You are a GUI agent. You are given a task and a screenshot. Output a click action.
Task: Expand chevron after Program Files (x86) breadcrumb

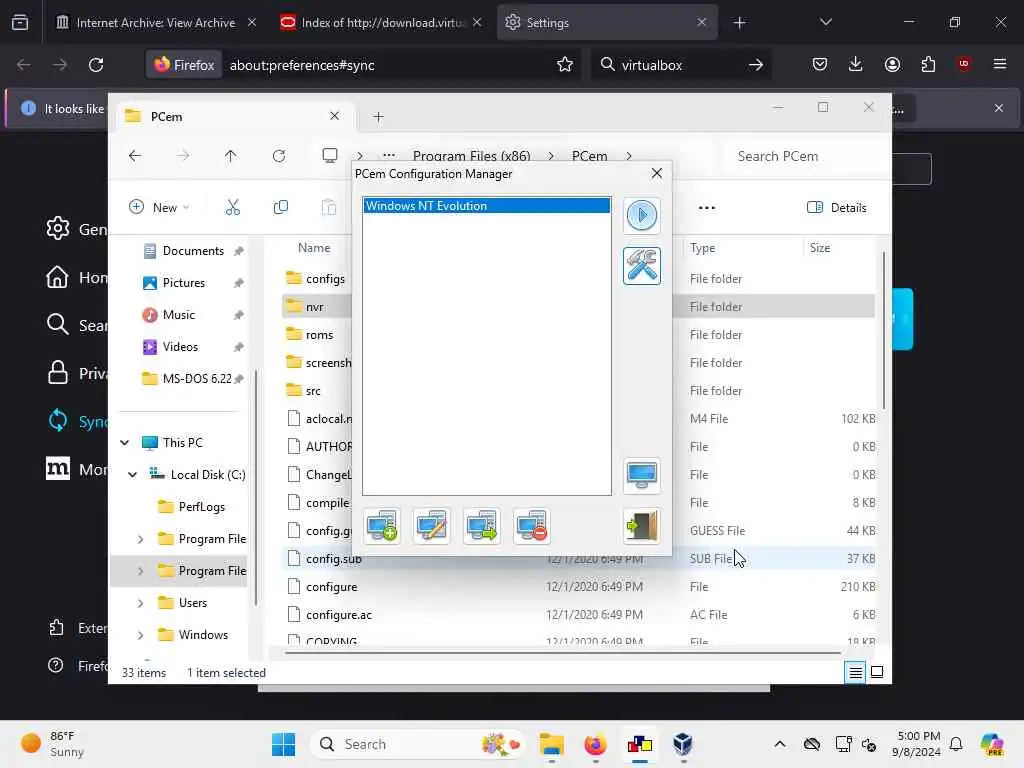[551, 156]
